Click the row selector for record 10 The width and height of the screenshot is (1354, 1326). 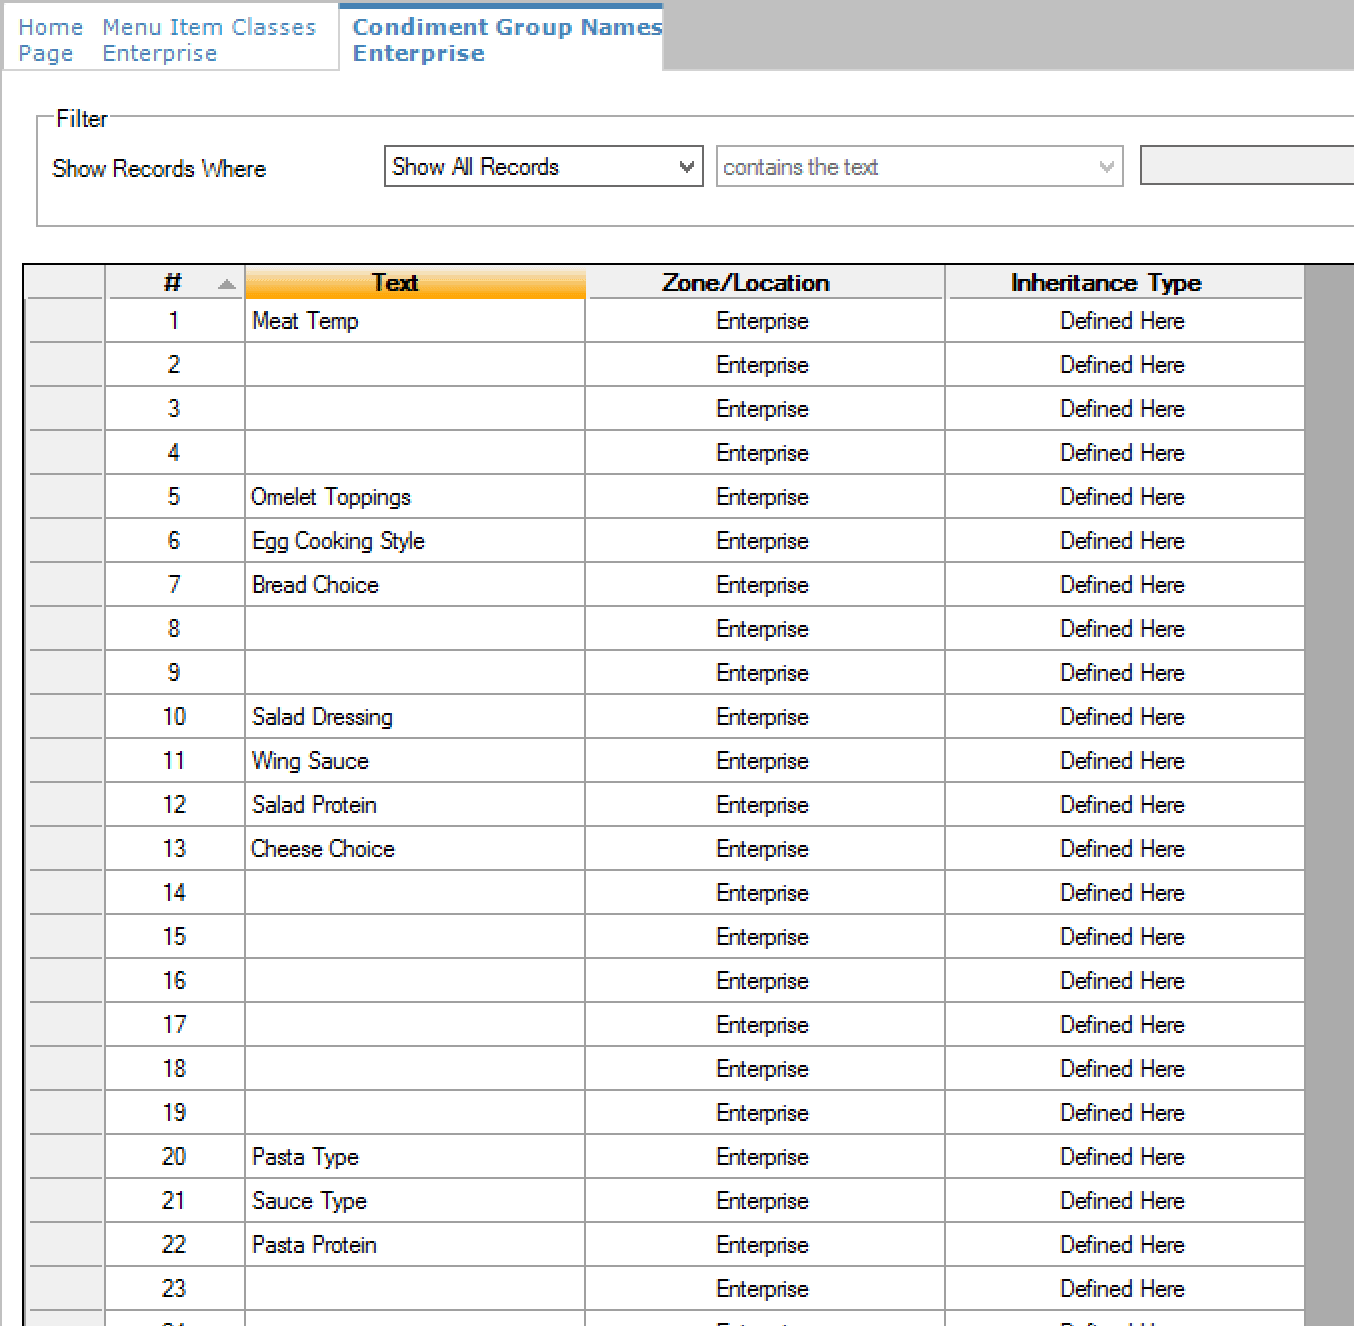tap(65, 717)
